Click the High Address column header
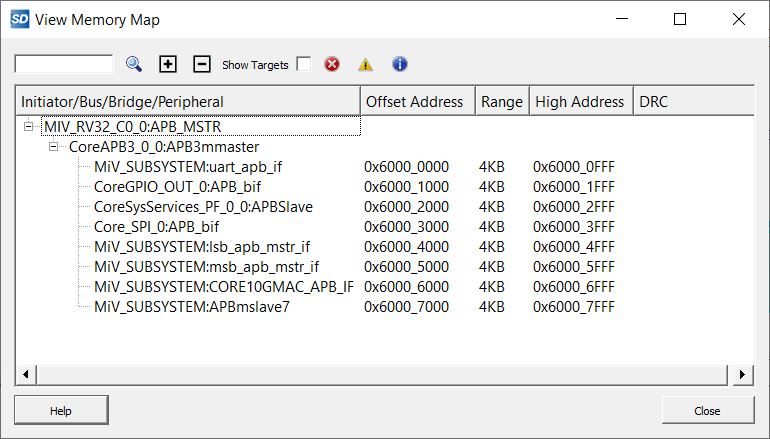770x439 pixels. pos(581,102)
